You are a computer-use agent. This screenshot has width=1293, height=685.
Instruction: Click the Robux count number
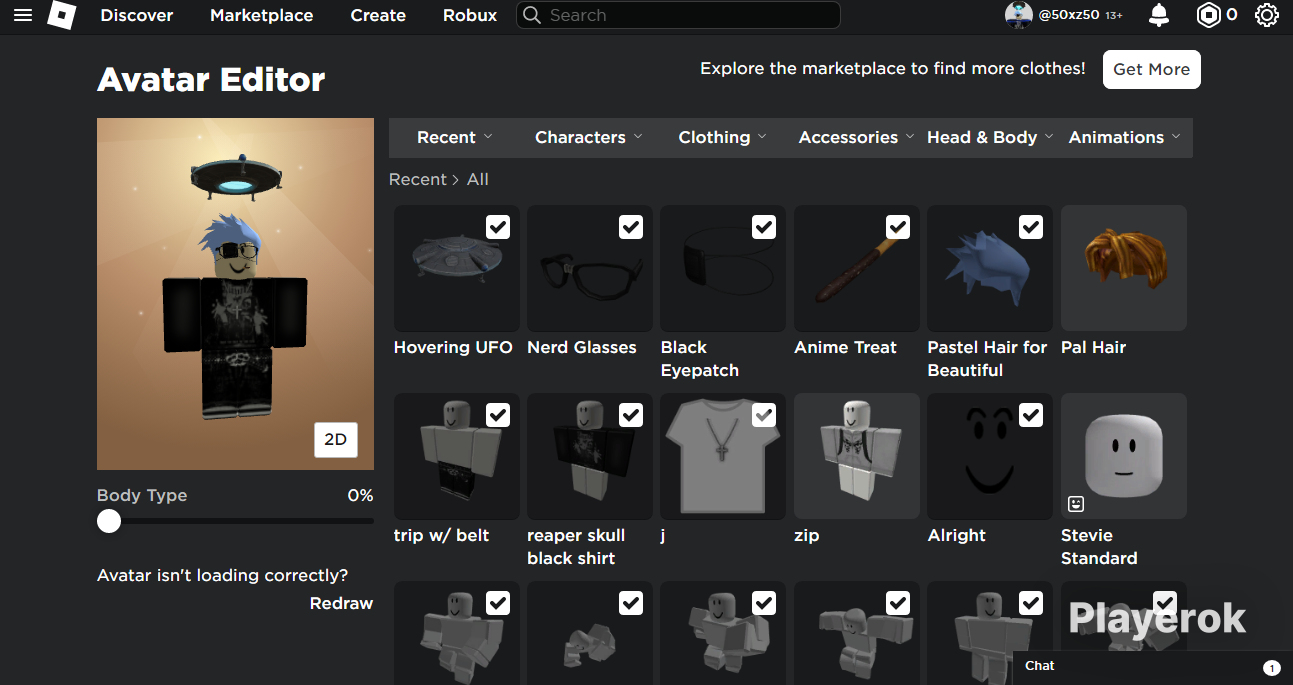[1232, 15]
